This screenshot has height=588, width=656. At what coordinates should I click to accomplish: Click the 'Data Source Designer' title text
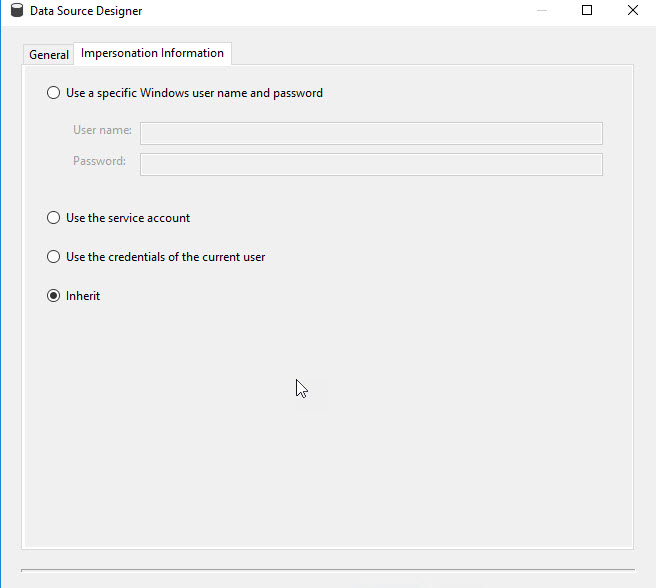point(86,11)
